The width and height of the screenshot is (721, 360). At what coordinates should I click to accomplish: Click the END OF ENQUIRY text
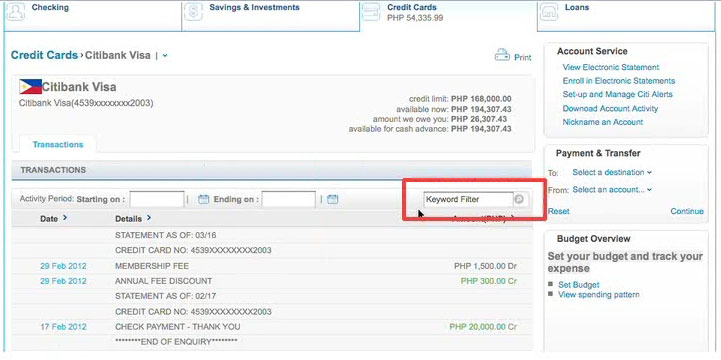click(x=176, y=342)
